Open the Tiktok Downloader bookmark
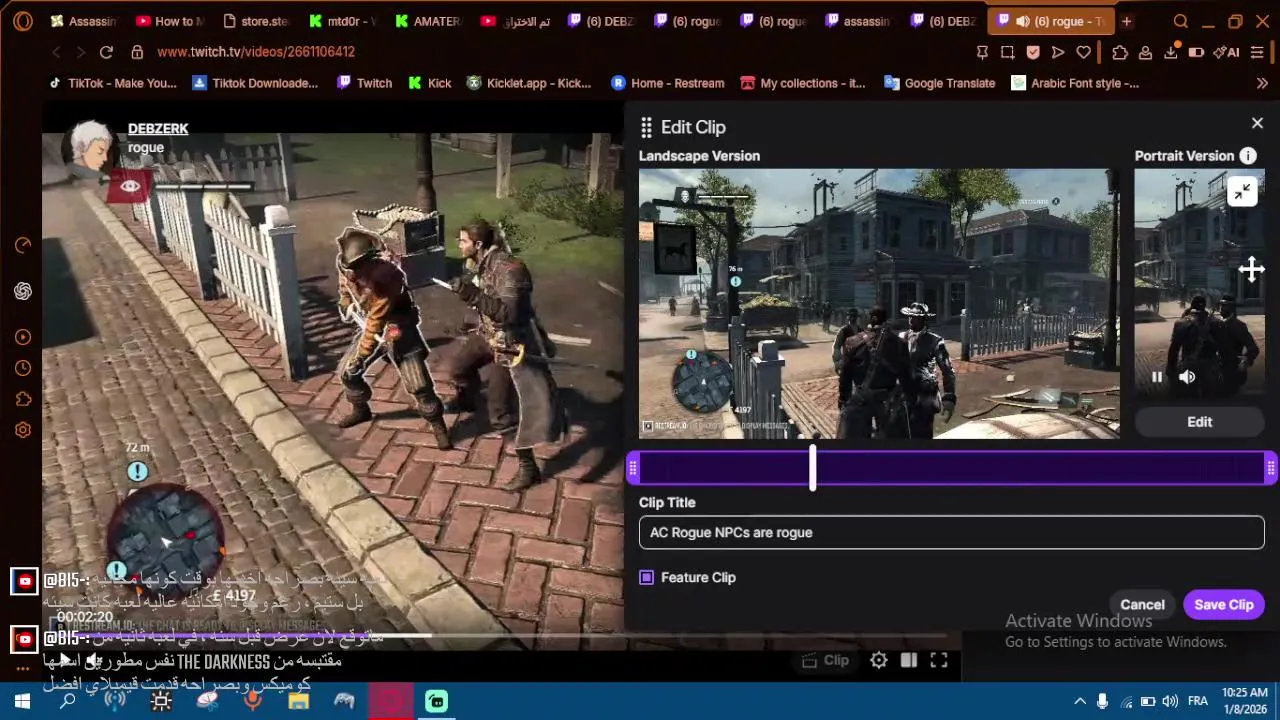 [255, 83]
